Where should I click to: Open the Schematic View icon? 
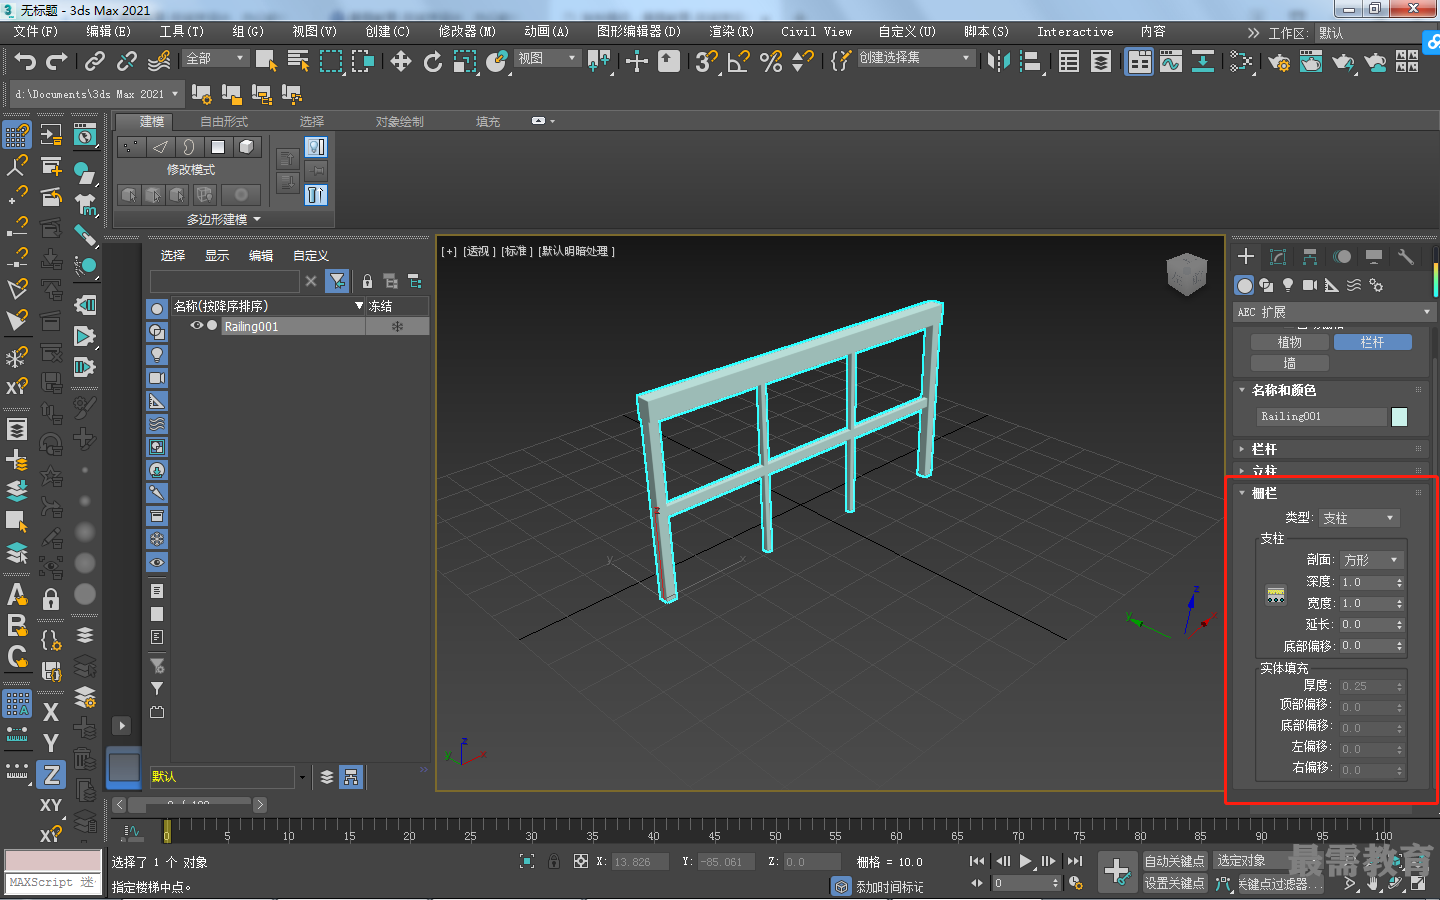[x=1203, y=62]
